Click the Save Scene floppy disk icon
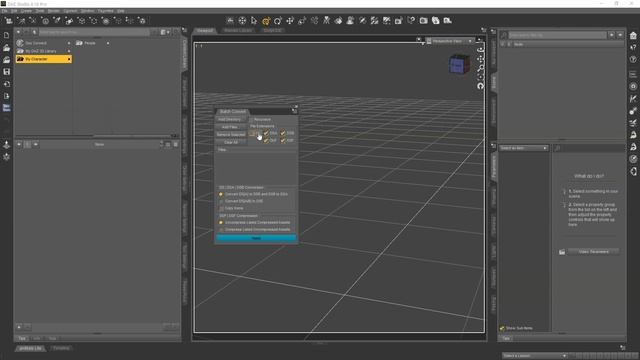 click(x=7, y=72)
